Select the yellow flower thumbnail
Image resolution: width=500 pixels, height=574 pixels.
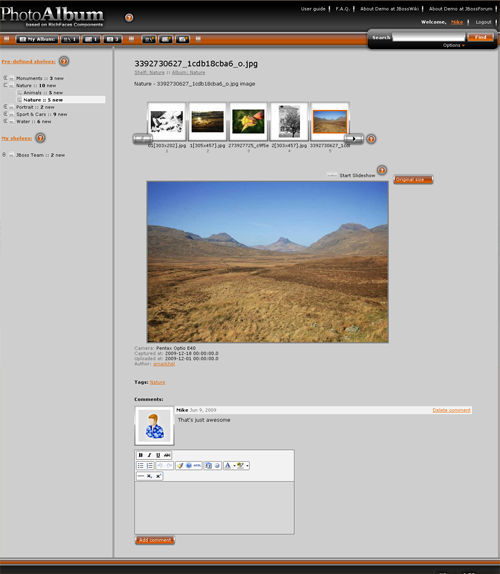tap(248, 121)
